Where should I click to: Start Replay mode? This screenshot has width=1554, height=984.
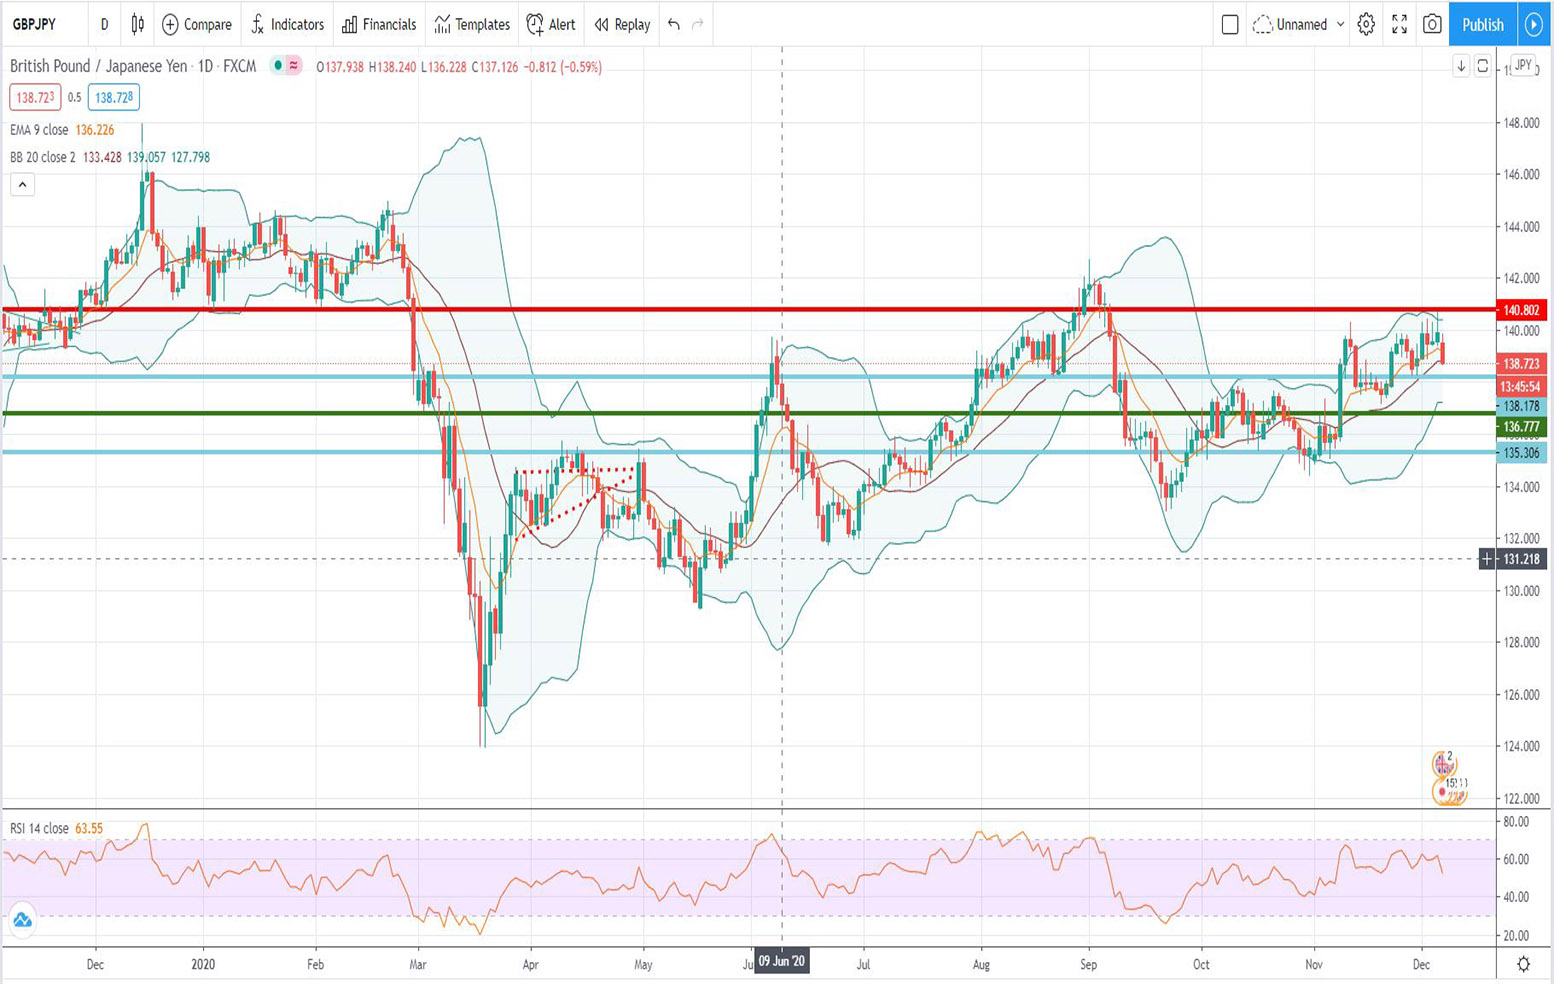coord(620,24)
